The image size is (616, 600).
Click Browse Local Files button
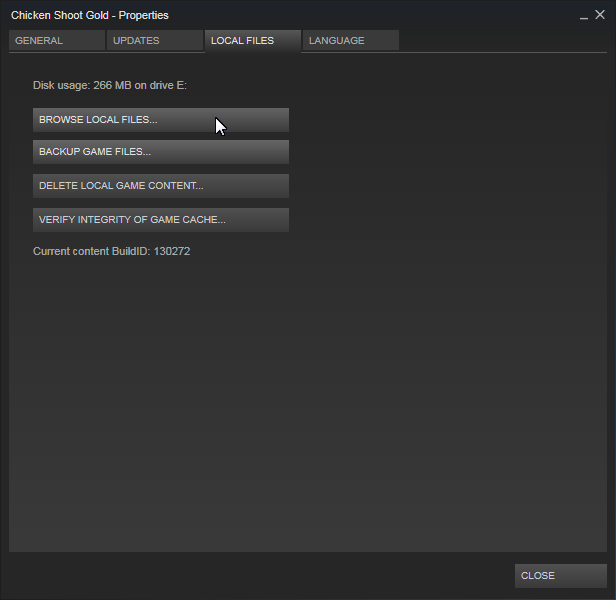161,120
